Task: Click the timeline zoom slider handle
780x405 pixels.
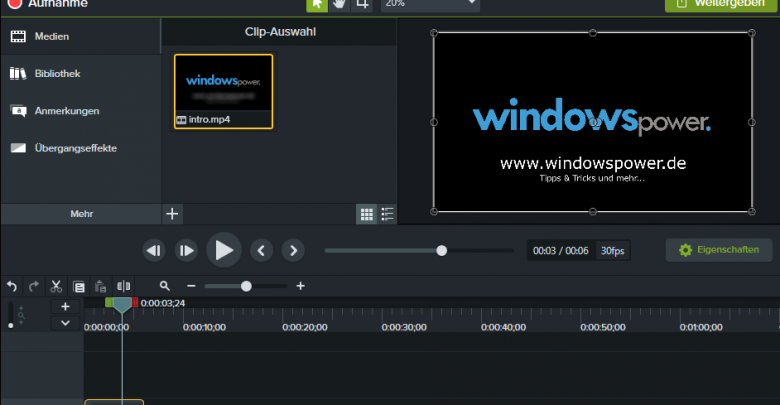Action: click(x=246, y=286)
